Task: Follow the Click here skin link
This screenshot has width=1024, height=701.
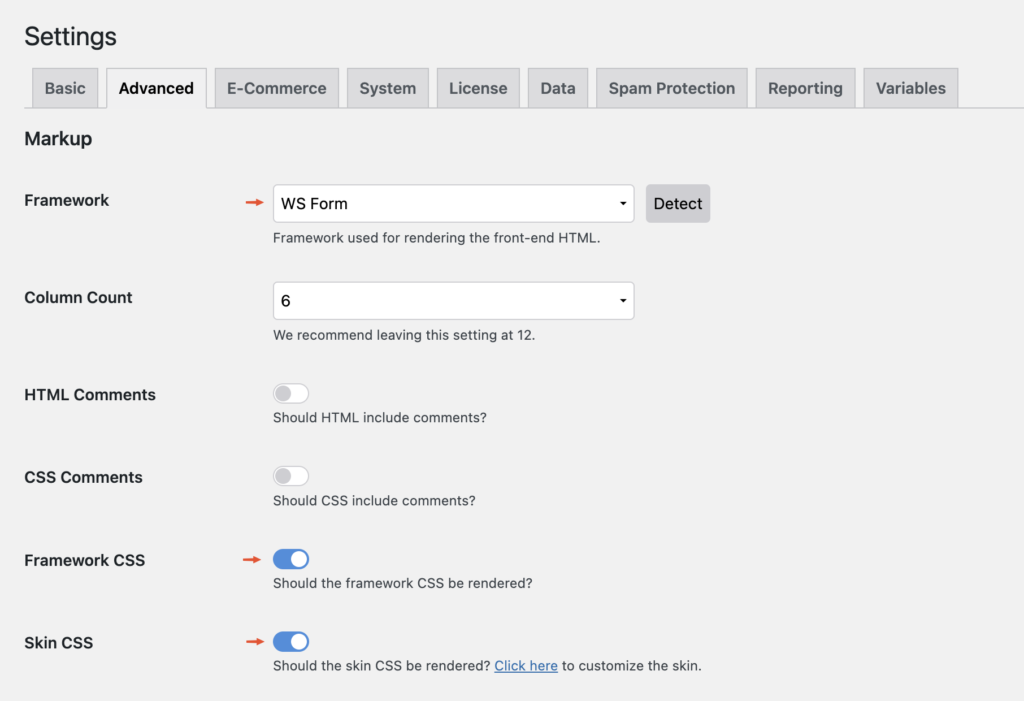Action: (526, 666)
